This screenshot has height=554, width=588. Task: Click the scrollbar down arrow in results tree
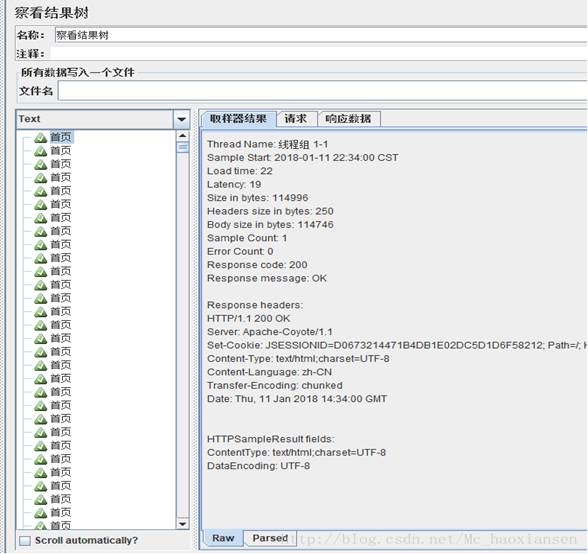(x=183, y=524)
